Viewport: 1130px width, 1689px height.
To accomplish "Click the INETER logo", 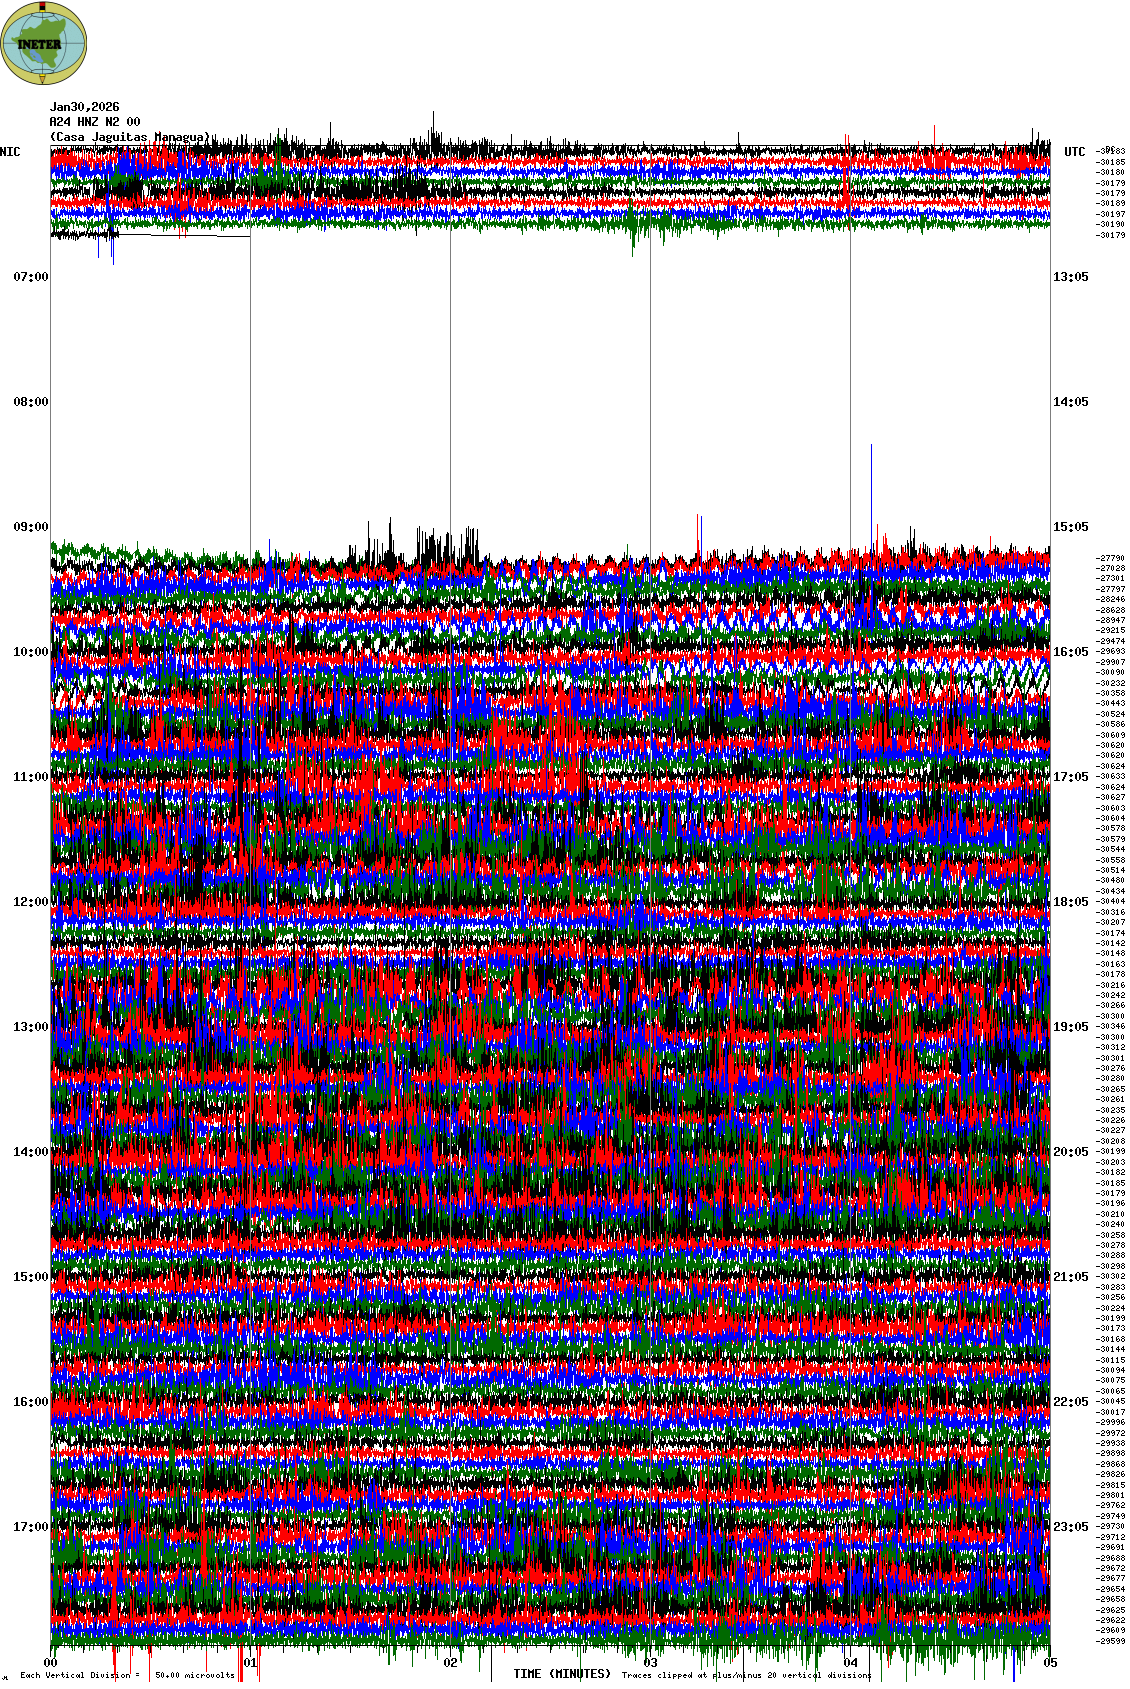I will click(44, 43).
